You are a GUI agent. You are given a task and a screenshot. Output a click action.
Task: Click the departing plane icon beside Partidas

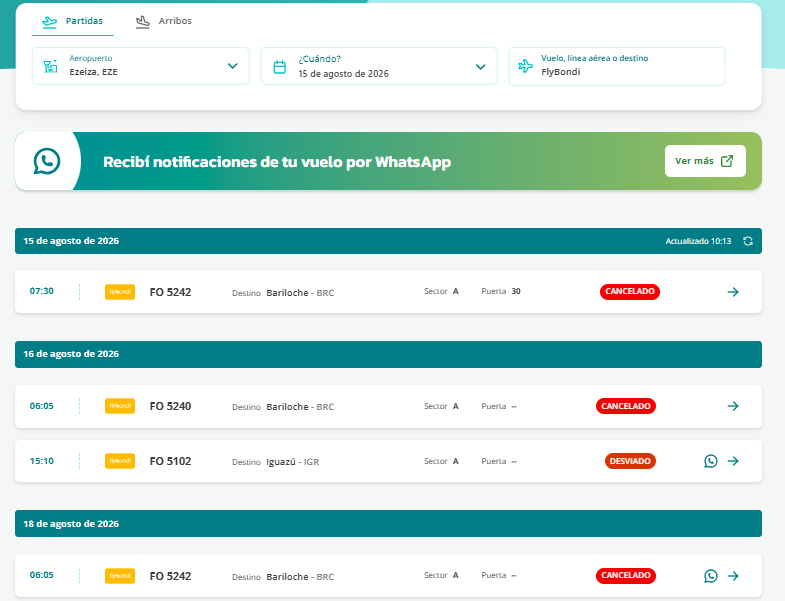pyautogui.click(x=50, y=22)
